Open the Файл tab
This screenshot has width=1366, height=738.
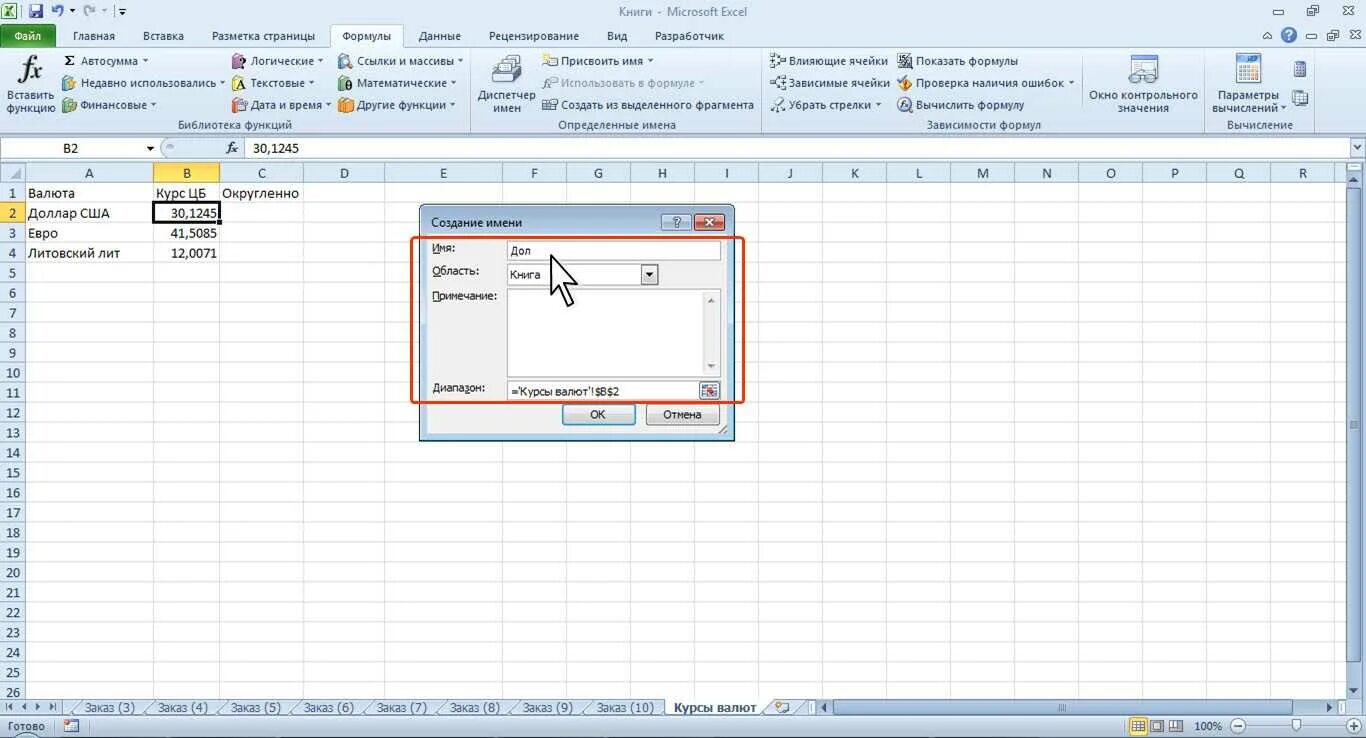click(x=28, y=36)
